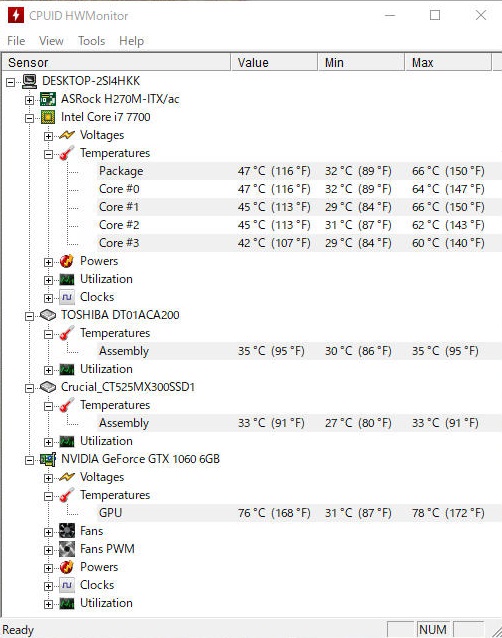This screenshot has height=638, width=502.
Task: Click the Value column header
Action: (274, 63)
